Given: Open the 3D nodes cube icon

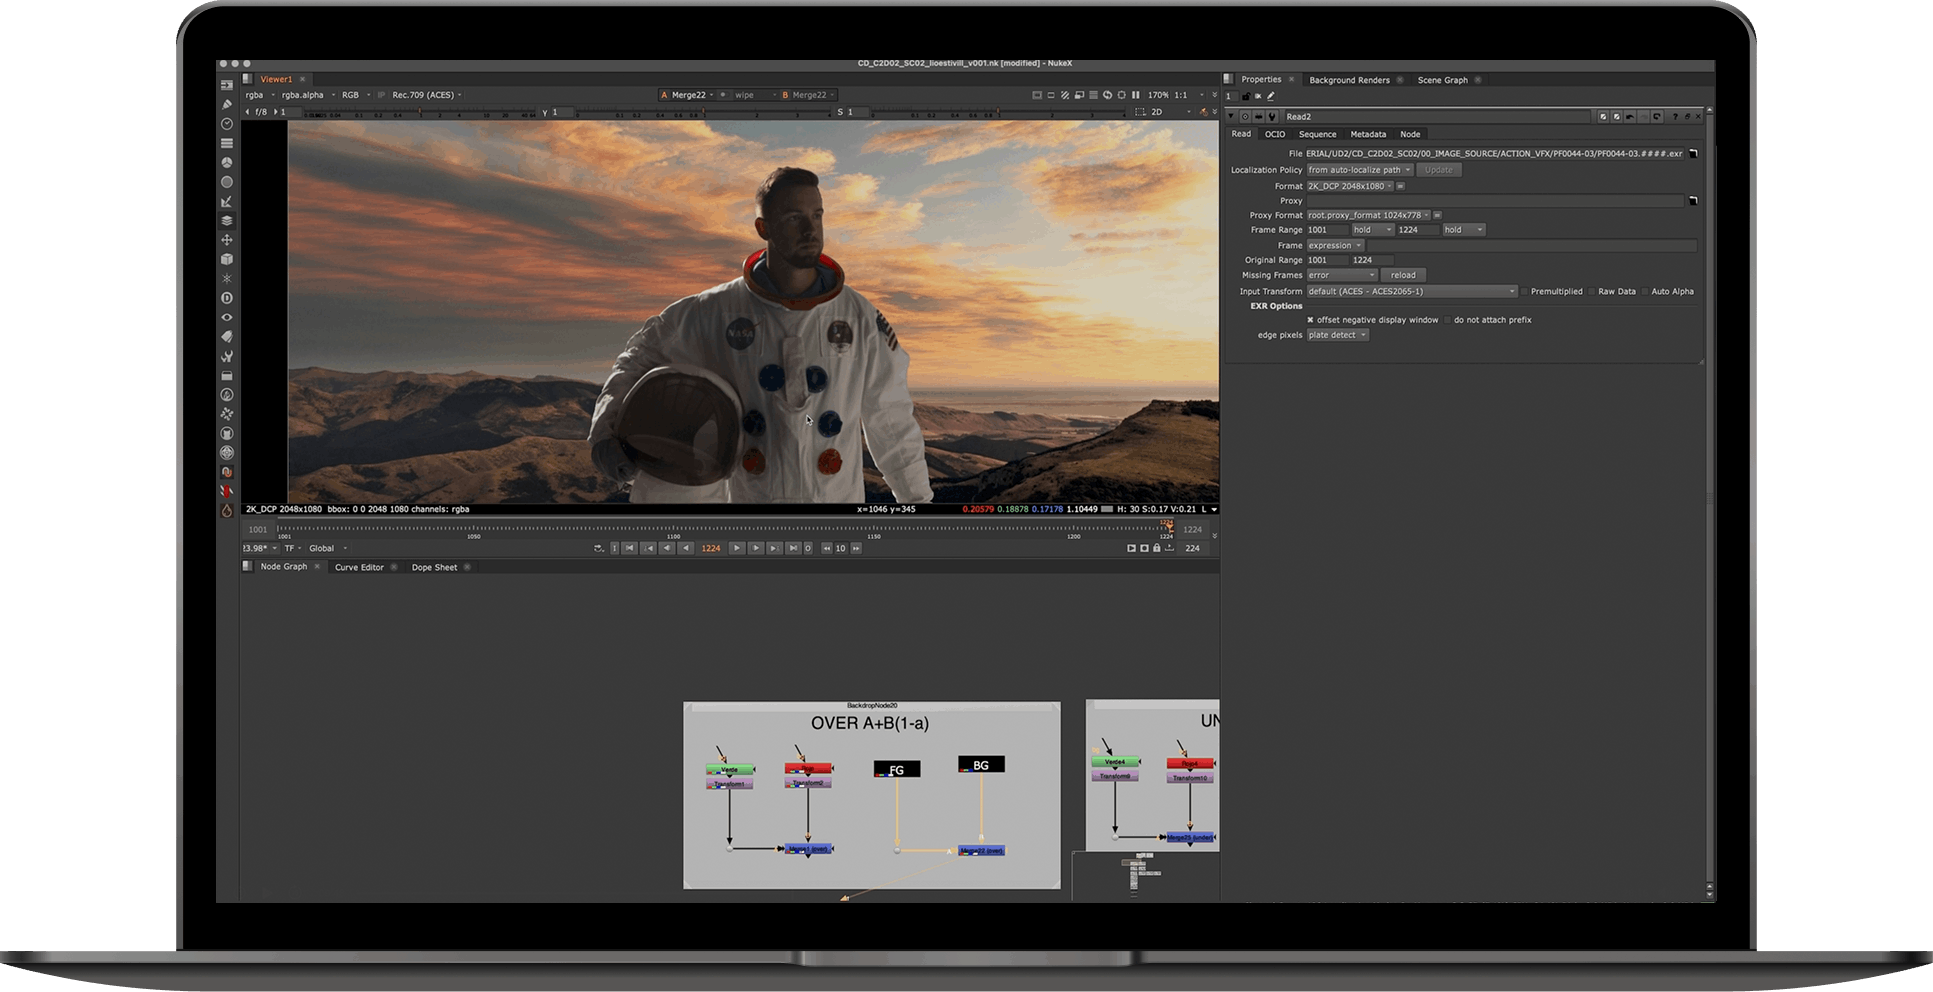Looking at the screenshot, I should click(227, 259).
